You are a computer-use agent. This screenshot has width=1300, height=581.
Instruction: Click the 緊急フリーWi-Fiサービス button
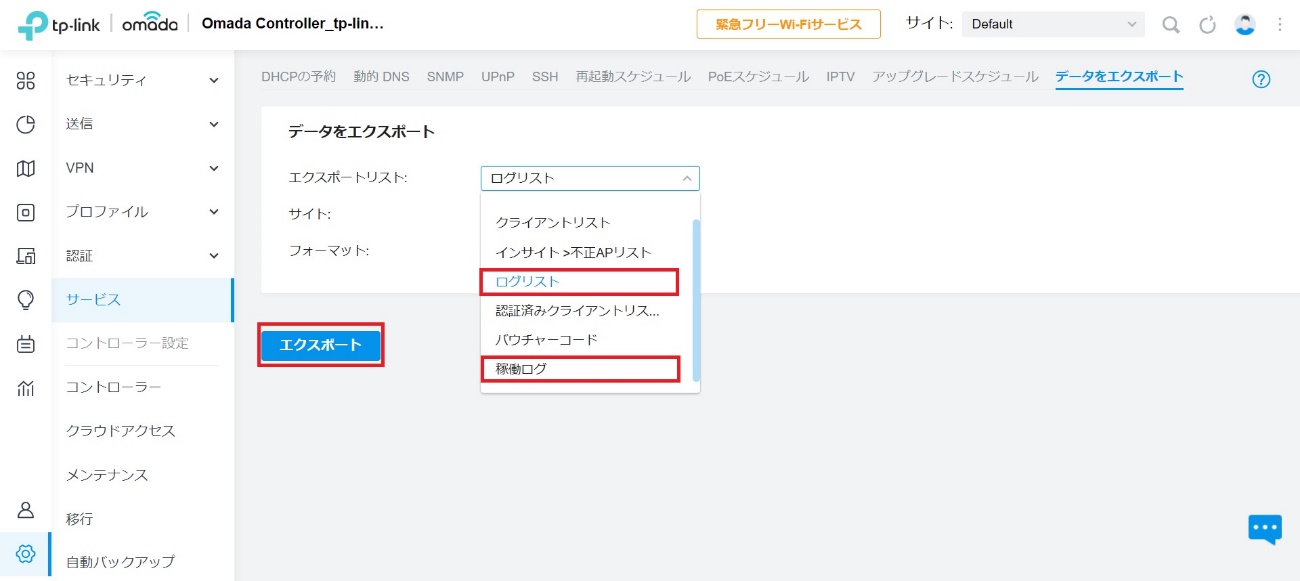point(788,24)
